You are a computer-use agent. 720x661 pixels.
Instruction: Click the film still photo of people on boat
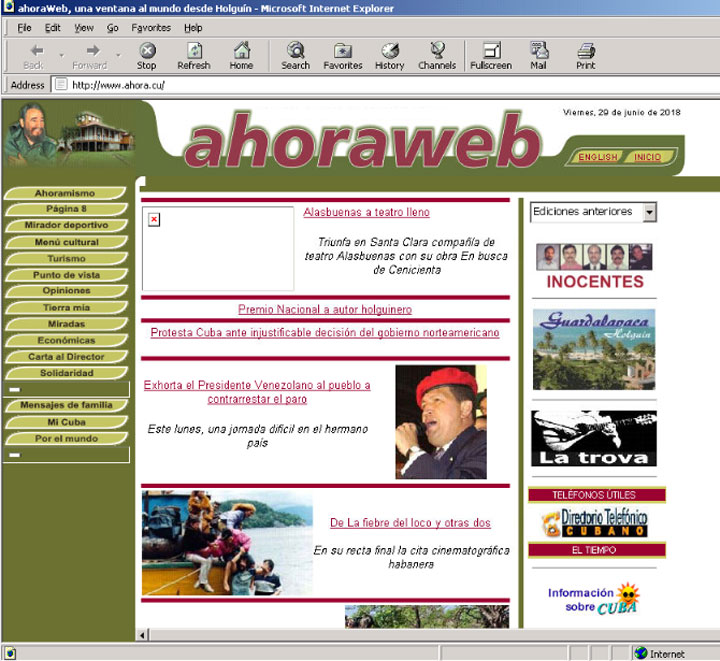pos(227,543)
